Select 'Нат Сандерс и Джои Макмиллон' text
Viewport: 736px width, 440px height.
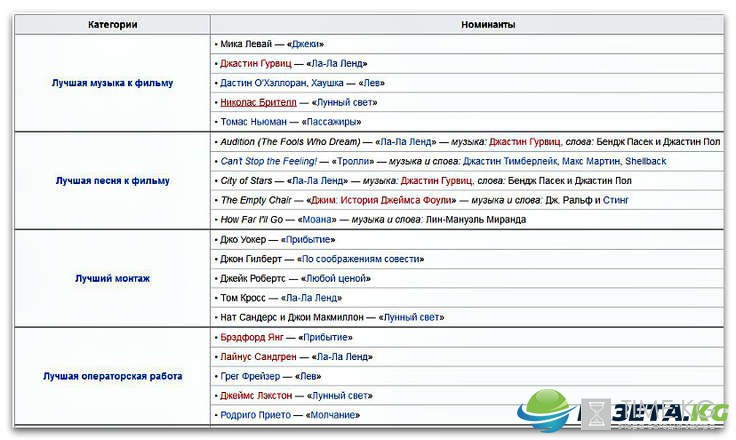coord(292,317)
